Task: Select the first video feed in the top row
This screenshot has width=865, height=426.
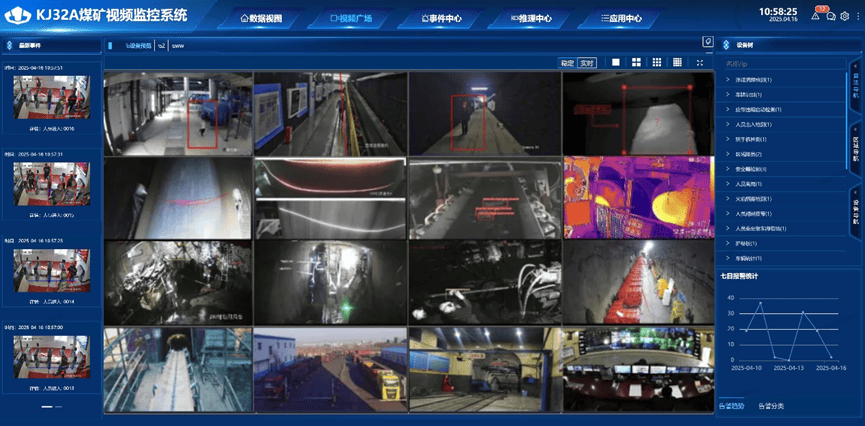Action: [x=178, y=114]
